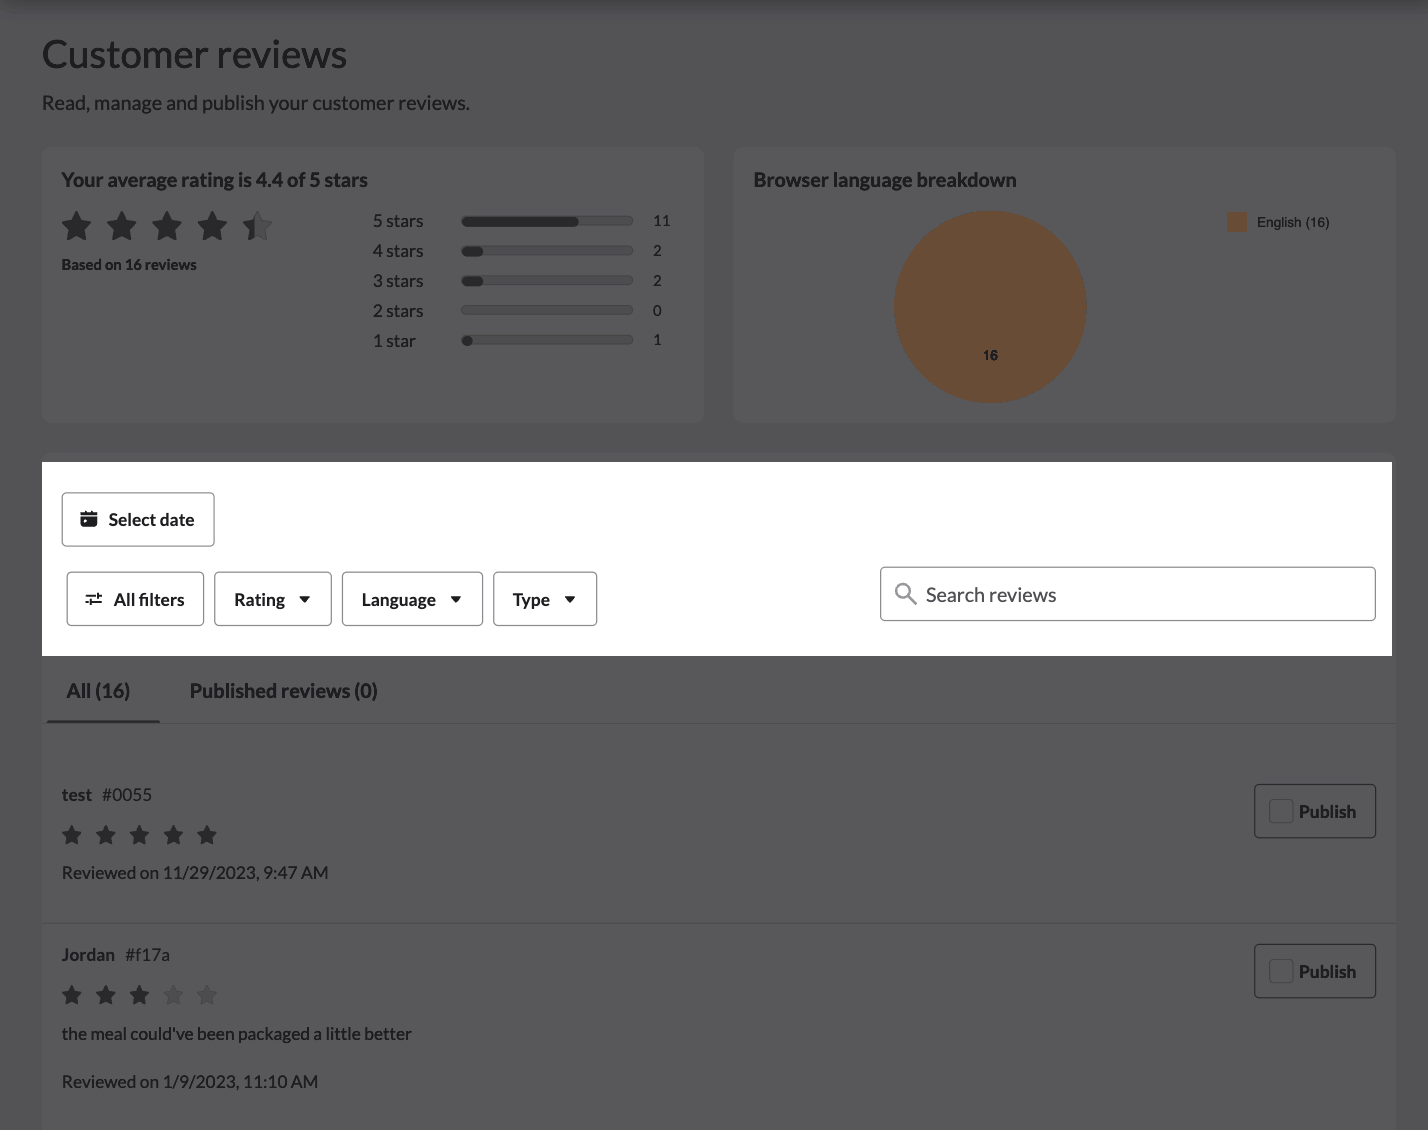Click the filter icon beside All filters

tap(94, 598)
